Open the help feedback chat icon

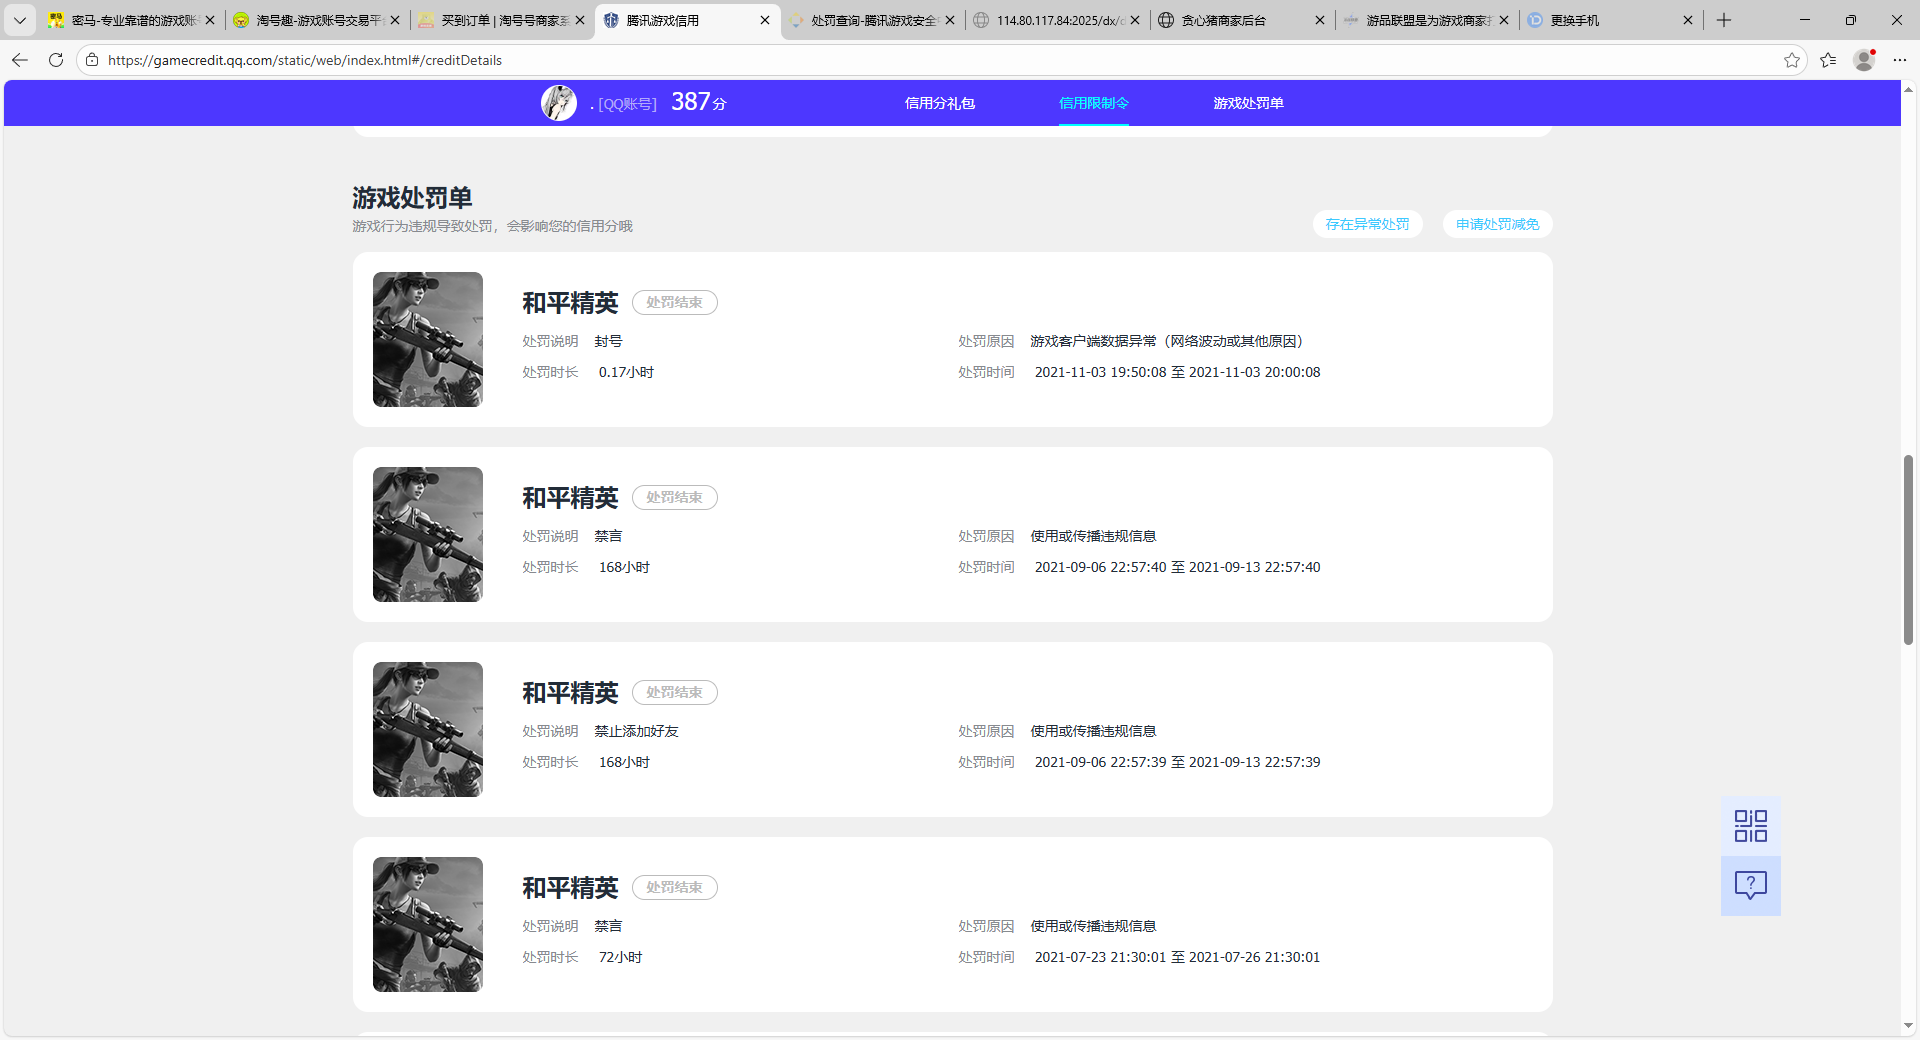click(1750, 885)
